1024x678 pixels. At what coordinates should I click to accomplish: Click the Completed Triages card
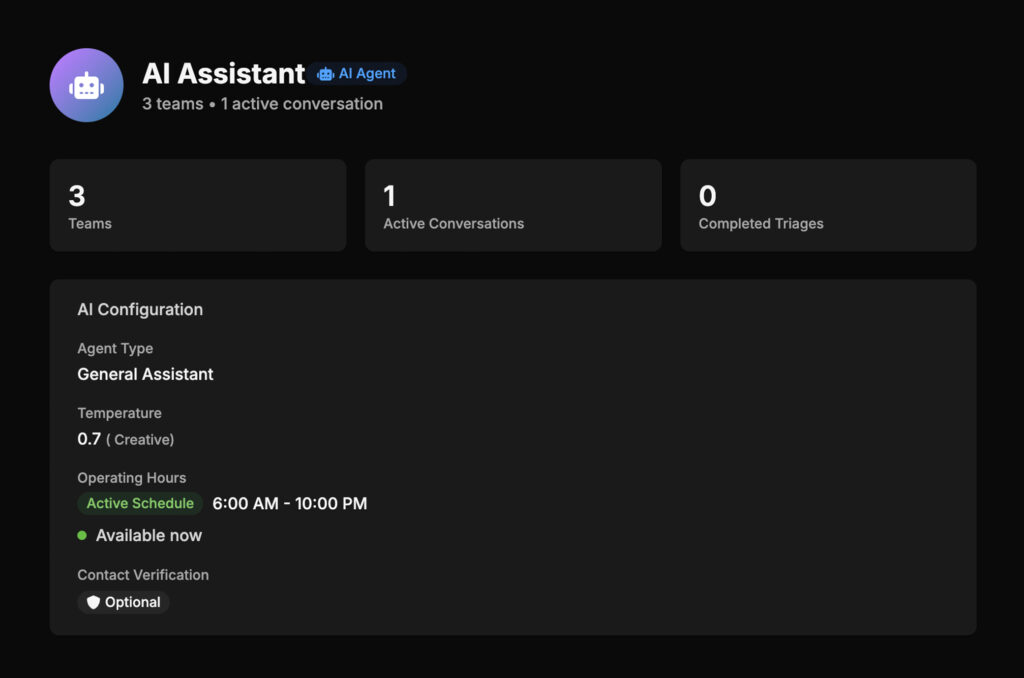click(827, 204)
